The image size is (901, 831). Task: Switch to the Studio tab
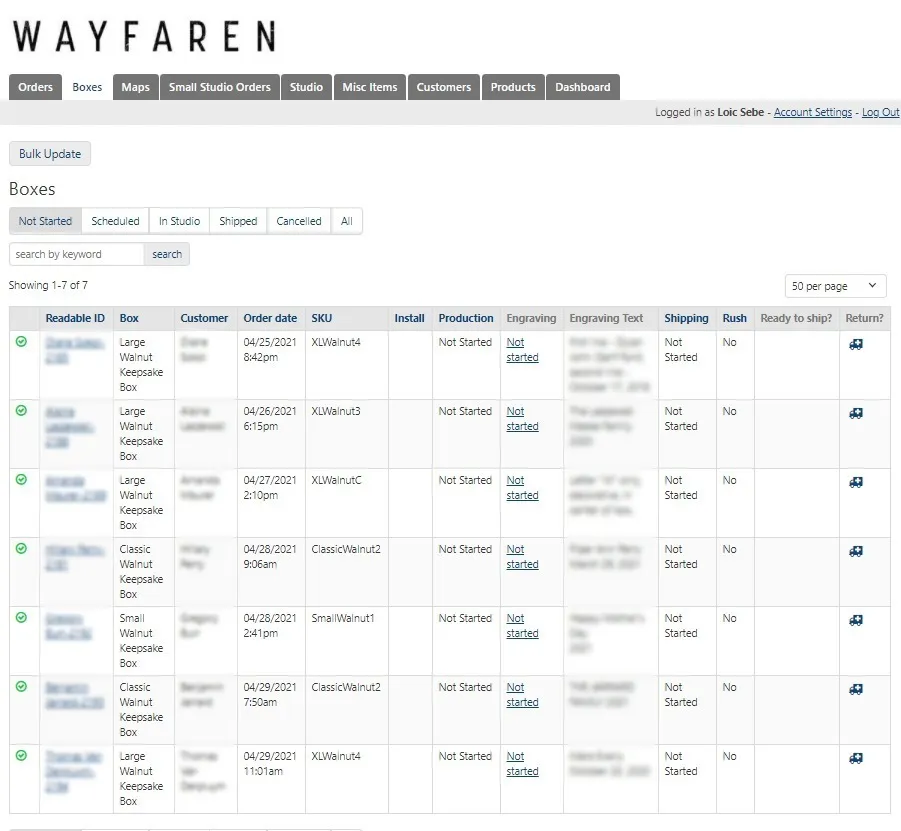click(306, 87)
